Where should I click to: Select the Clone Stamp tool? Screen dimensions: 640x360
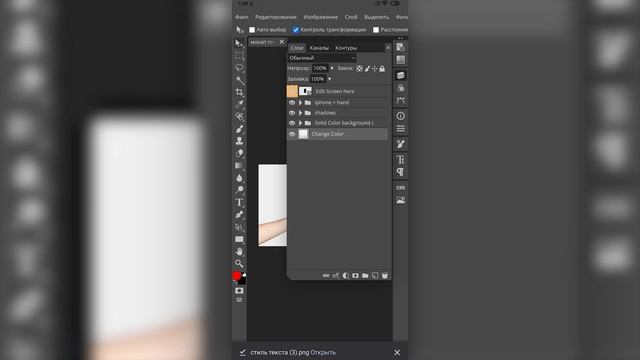click(239, 141)
